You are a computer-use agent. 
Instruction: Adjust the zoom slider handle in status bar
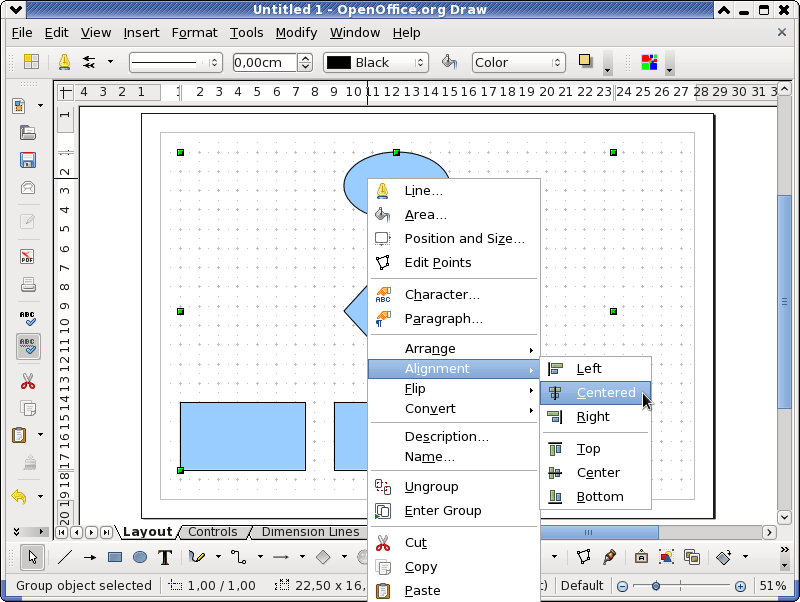click(x=656, y=586)
